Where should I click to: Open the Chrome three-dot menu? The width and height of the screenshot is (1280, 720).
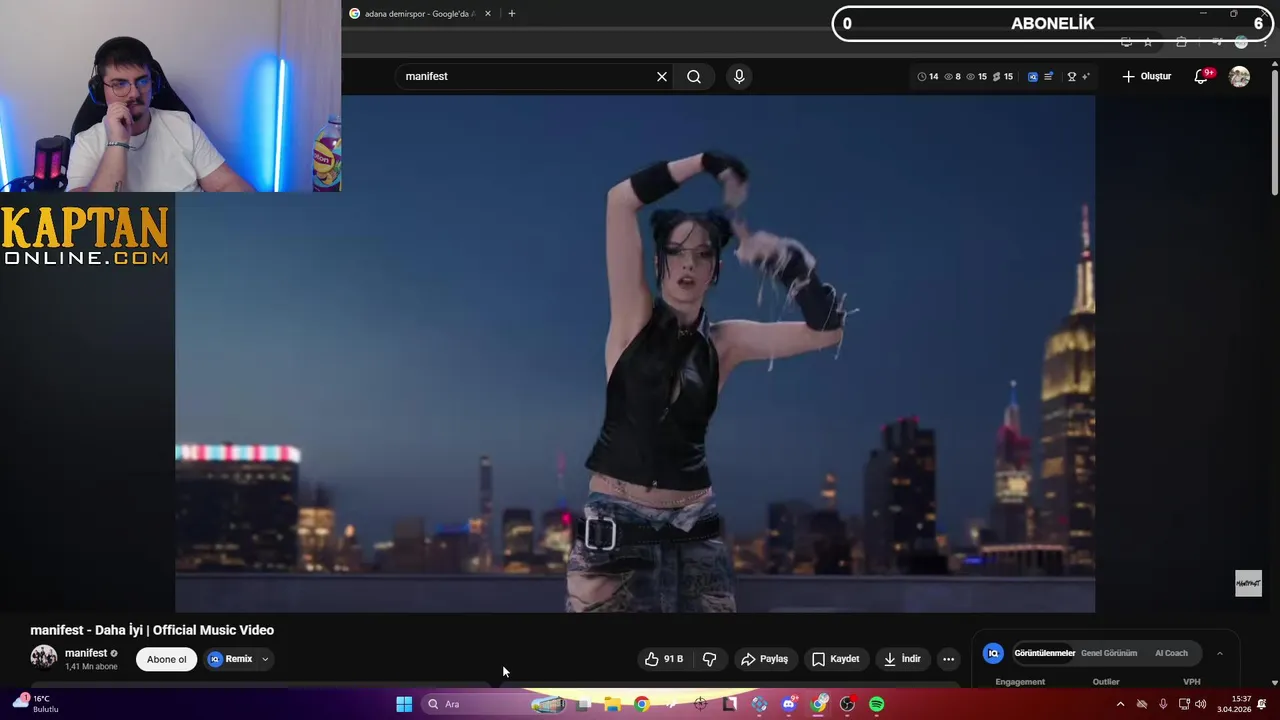pos(1266,42)
